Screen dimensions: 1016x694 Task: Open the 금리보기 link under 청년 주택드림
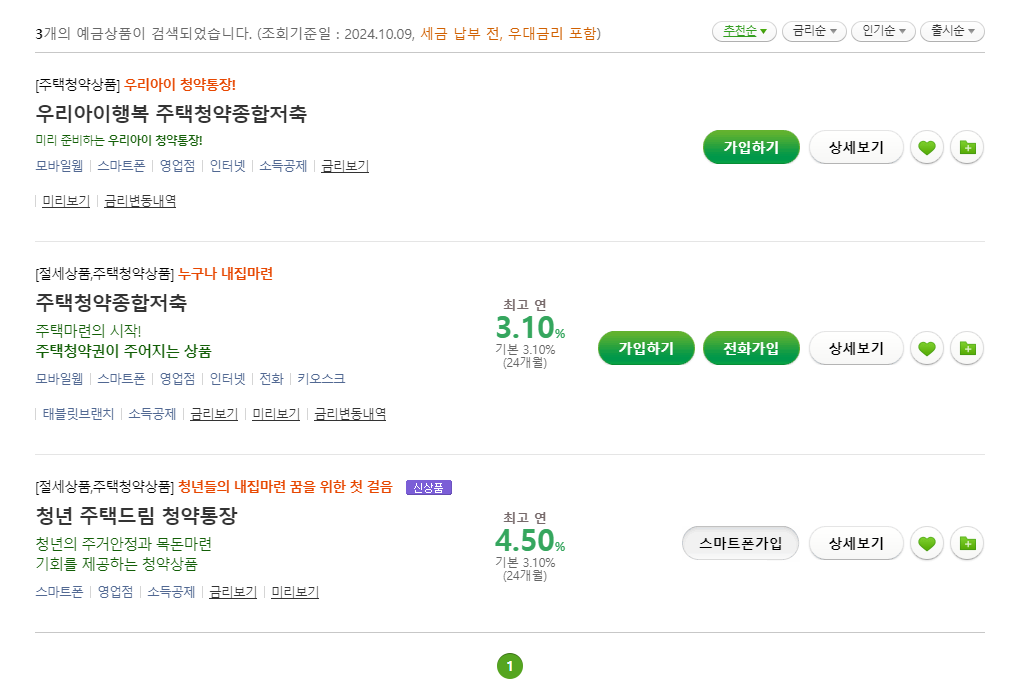tap(231, 591)
